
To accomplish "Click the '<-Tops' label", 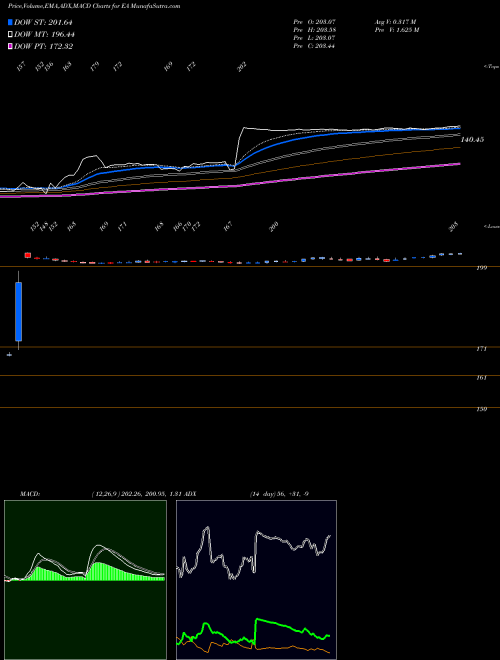I will tap(492, 67).
